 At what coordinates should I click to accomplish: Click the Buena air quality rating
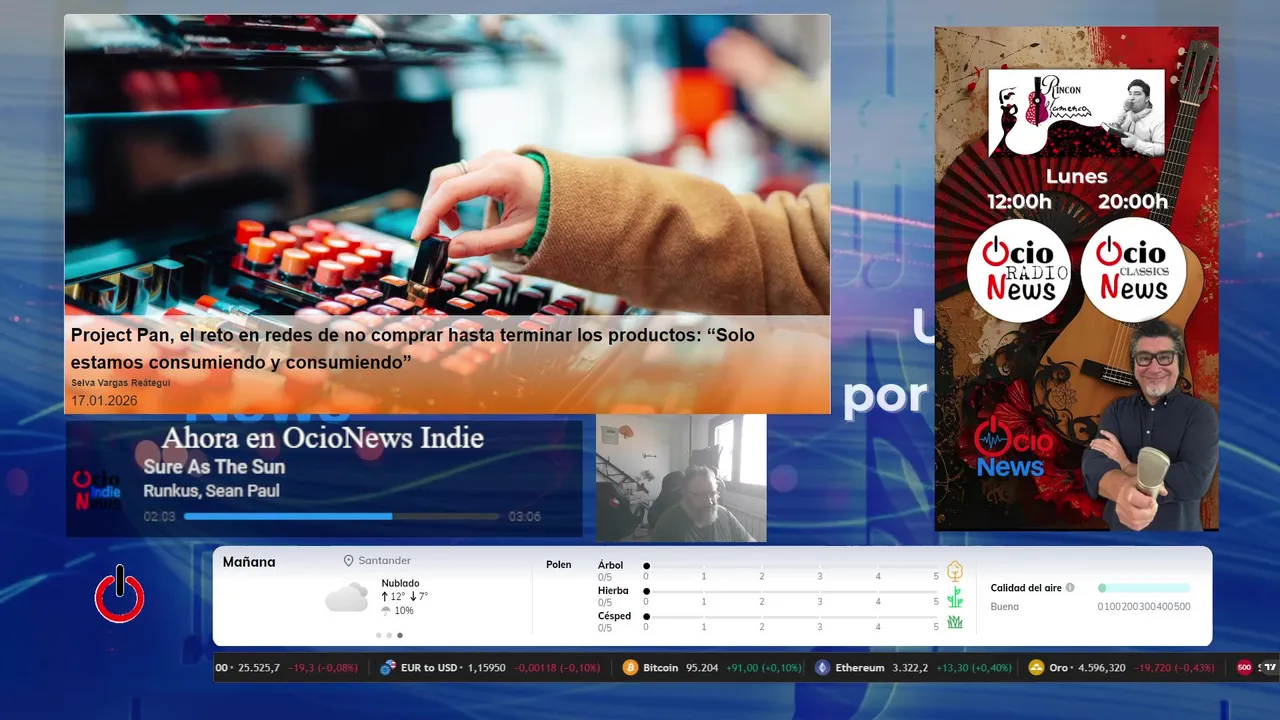click(1005, 607)
